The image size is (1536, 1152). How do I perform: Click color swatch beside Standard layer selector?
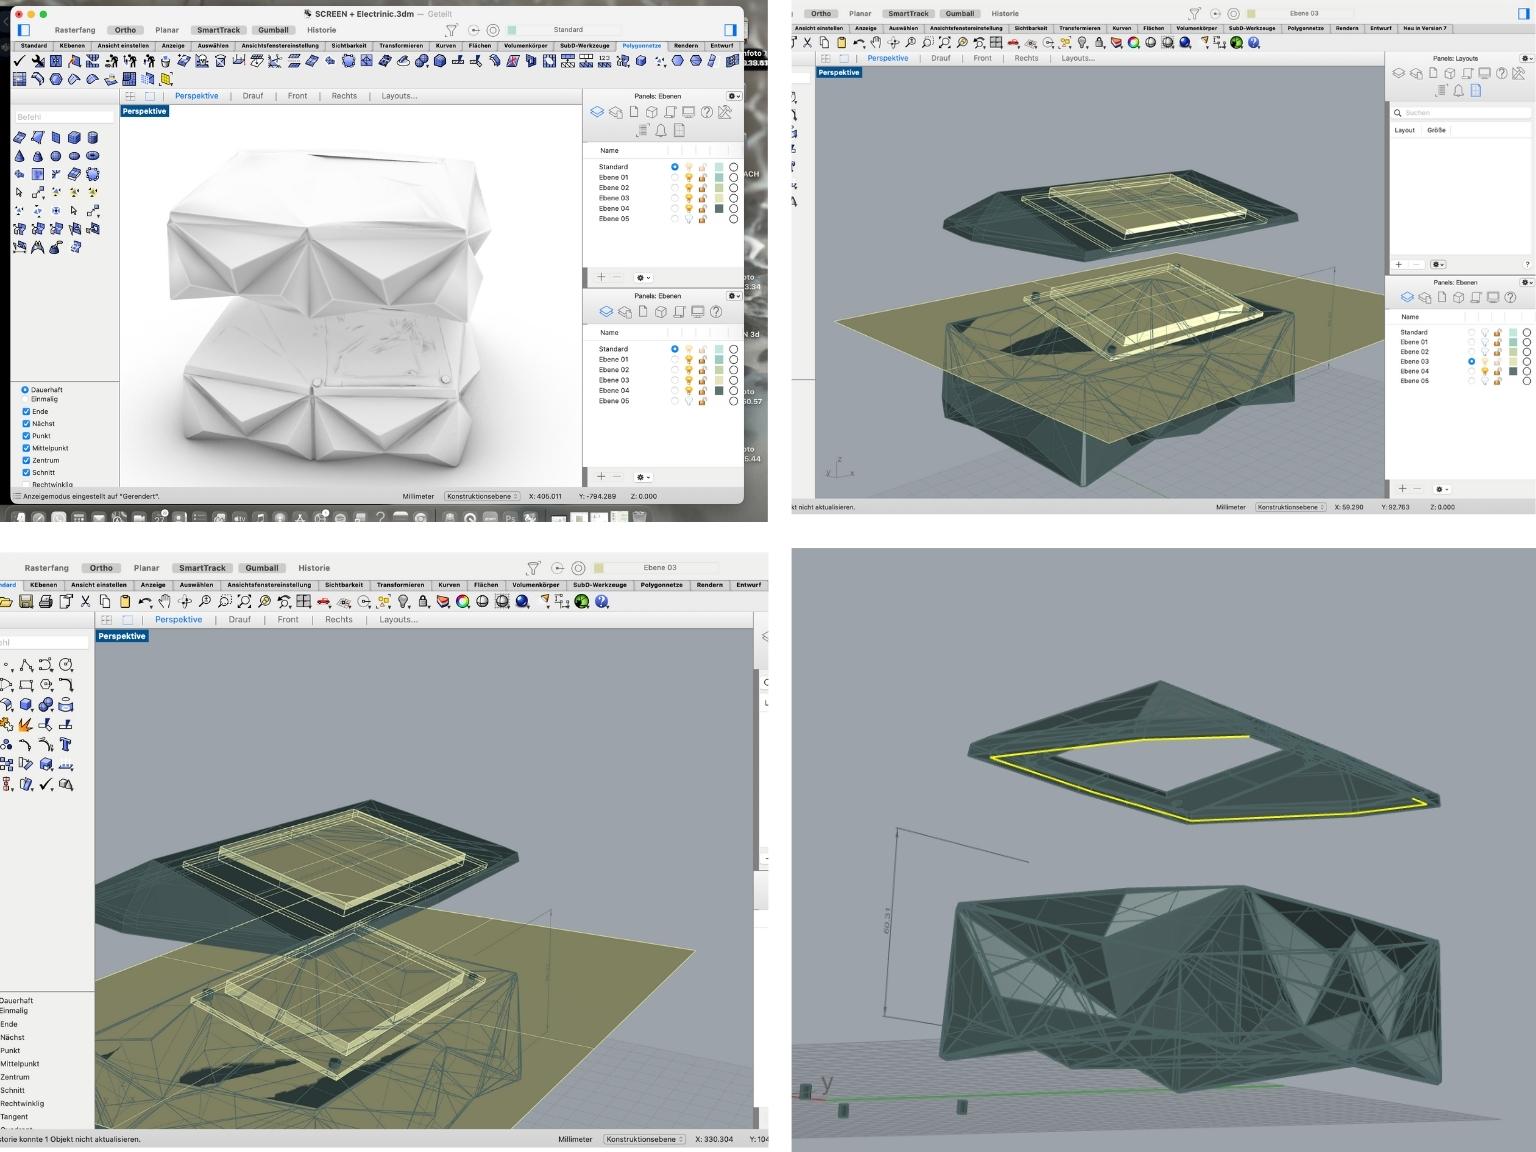pyautogui.click(x=512, y=30)
